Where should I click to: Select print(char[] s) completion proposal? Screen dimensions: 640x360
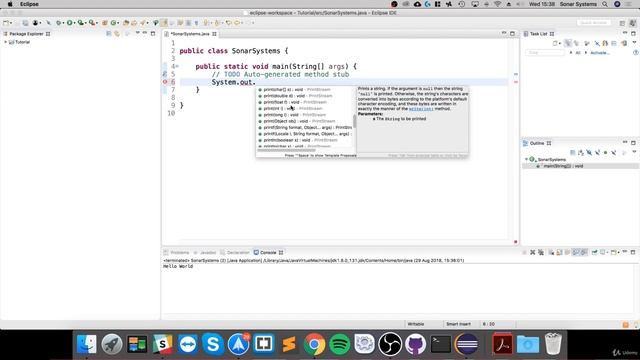(x=305, y=89)
